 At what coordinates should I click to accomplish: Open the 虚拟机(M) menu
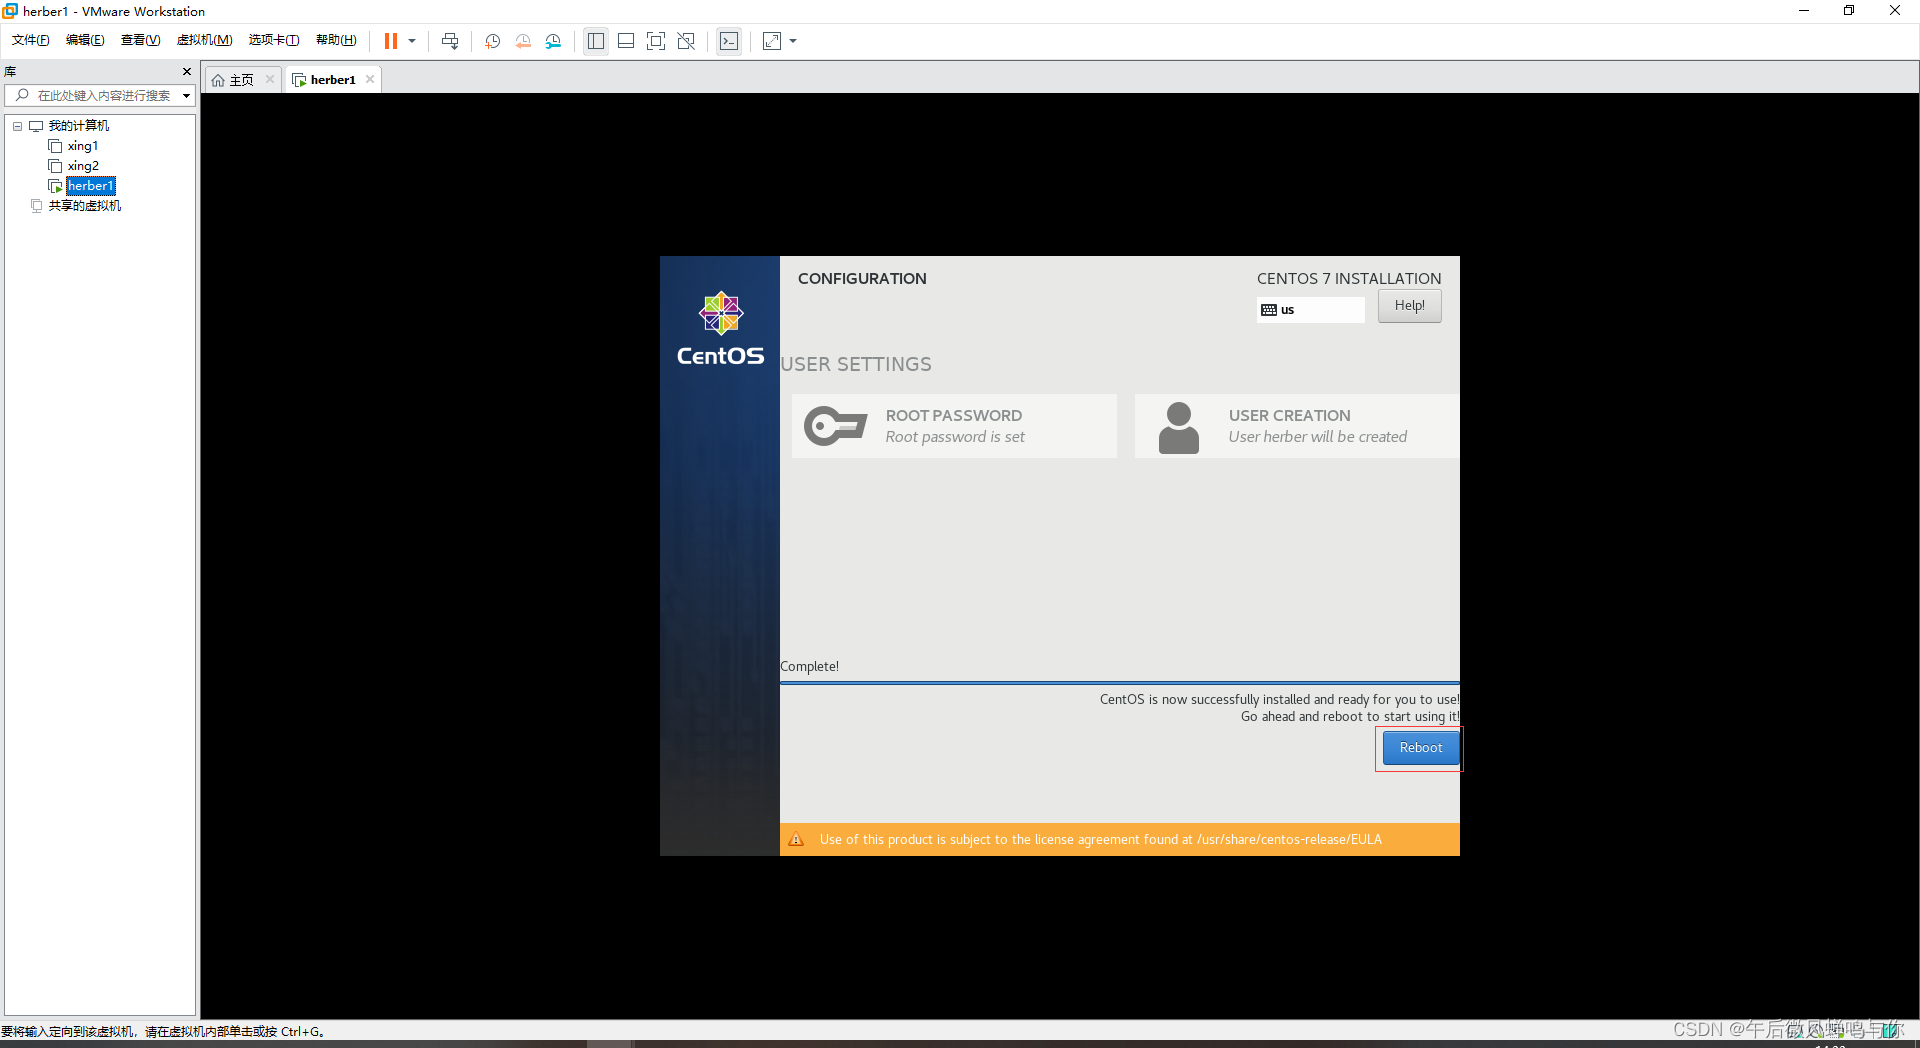tap(204, 40)
